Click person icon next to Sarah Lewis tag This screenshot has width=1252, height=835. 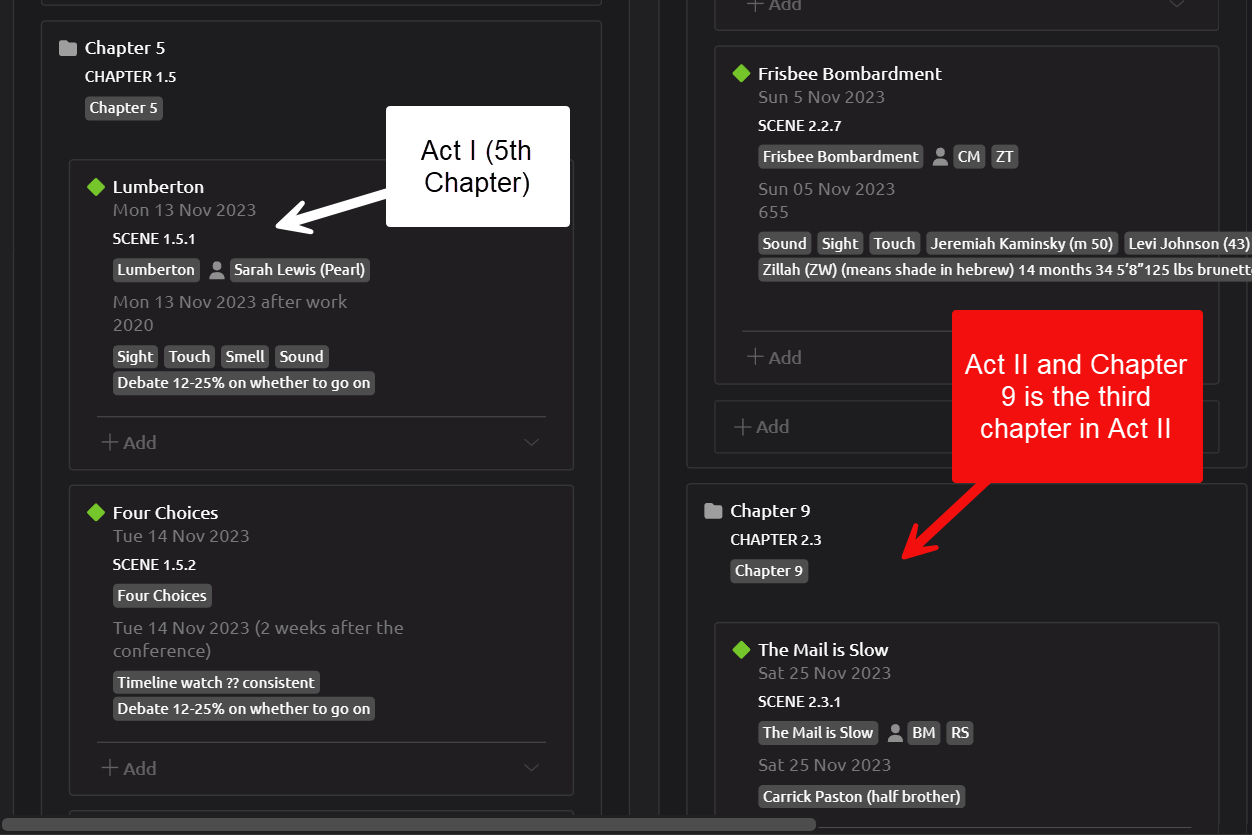click(216, 270)
